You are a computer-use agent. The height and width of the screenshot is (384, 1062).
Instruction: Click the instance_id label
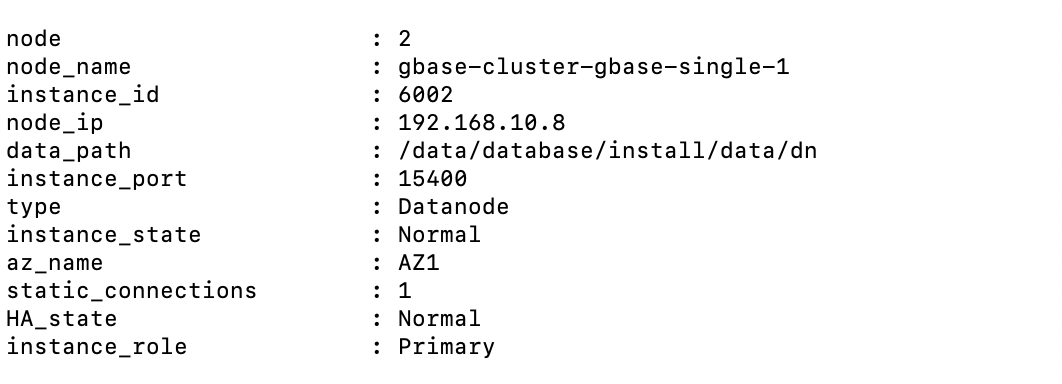tap(83, 95)
